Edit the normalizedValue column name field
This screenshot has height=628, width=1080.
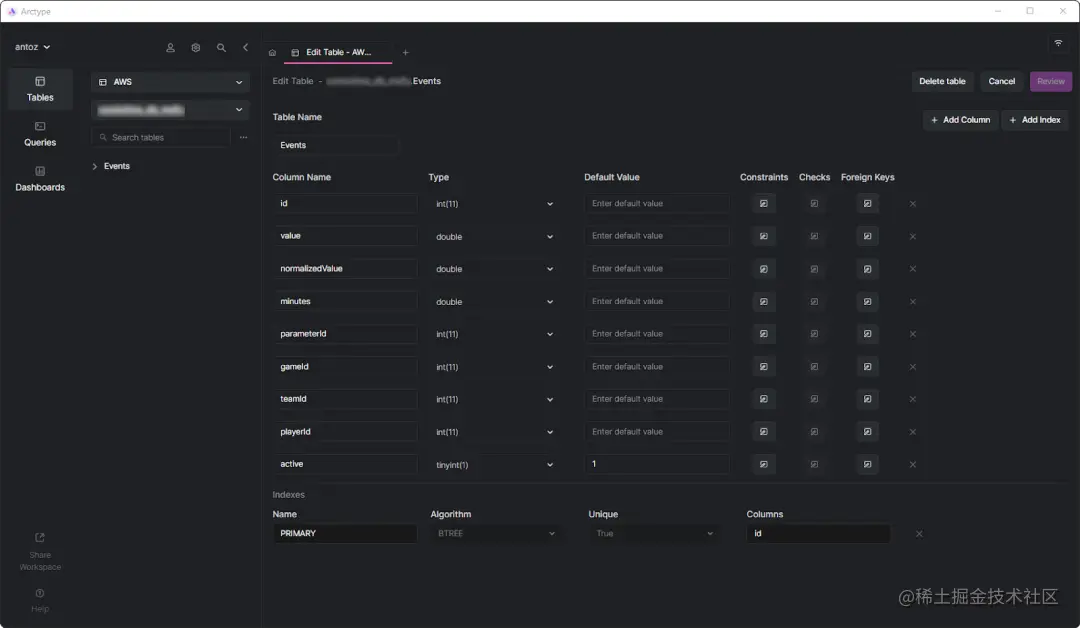pyautogui.click(x=344, y=269)
